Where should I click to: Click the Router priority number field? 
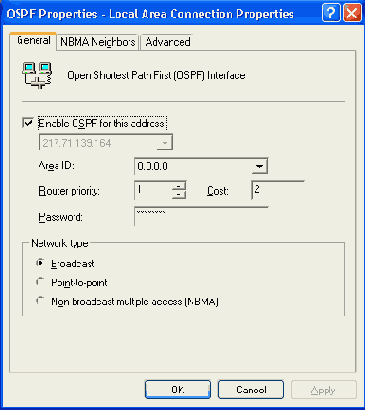coord(153,190)
